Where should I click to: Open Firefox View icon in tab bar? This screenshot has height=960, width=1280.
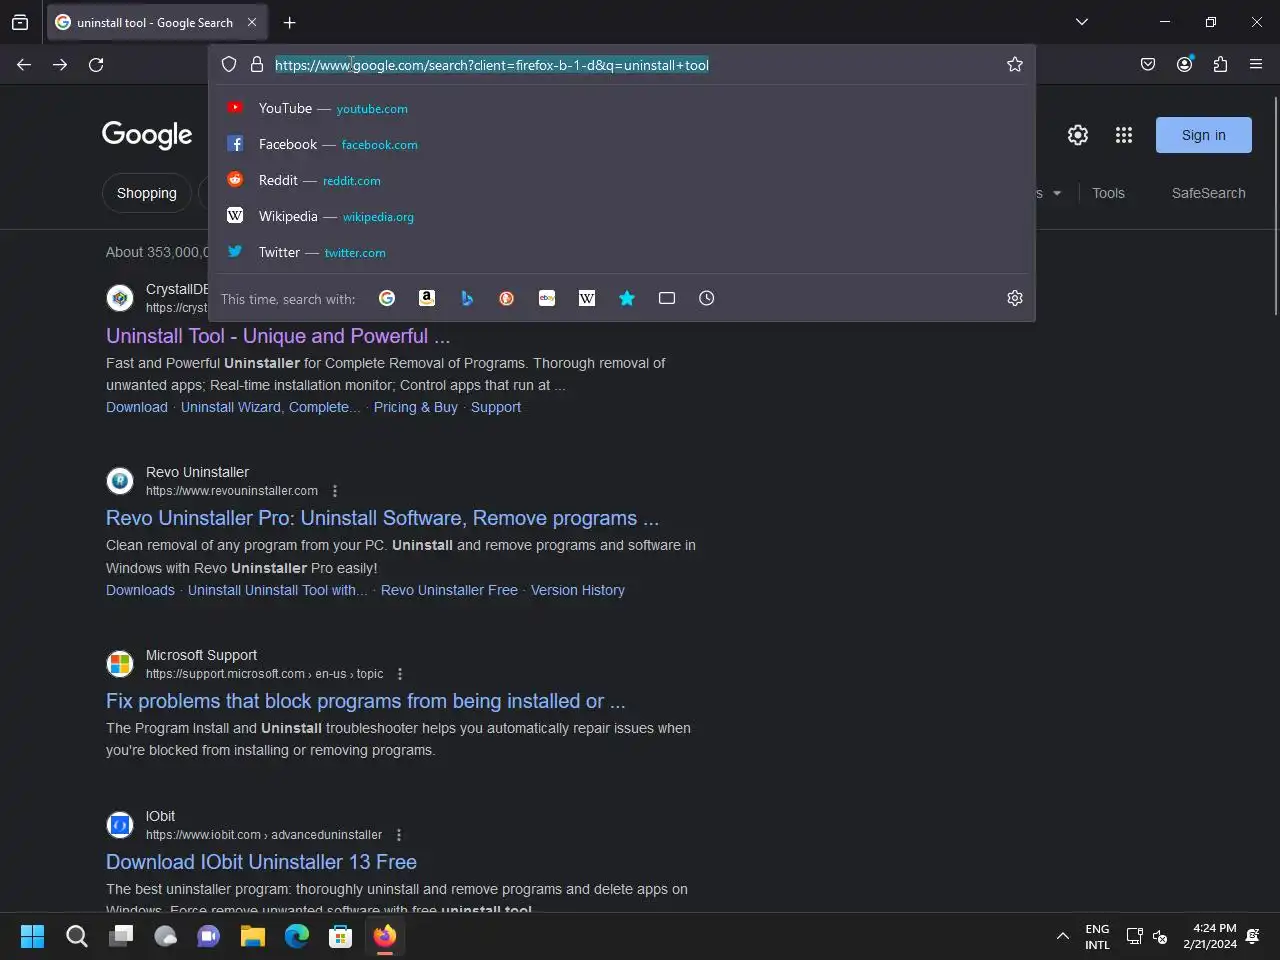pyautogui.click(x=20, y=22)
